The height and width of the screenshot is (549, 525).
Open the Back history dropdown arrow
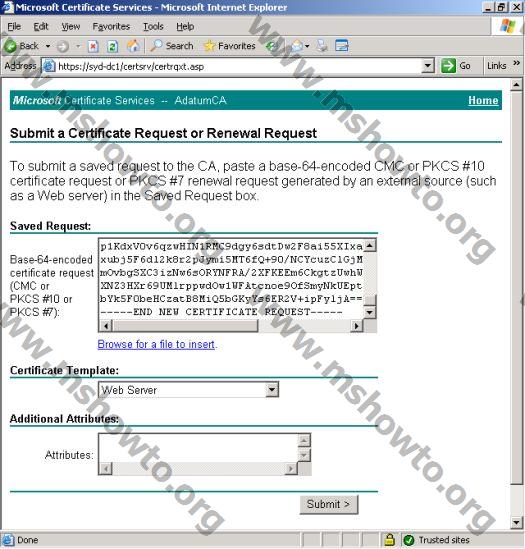48,46
